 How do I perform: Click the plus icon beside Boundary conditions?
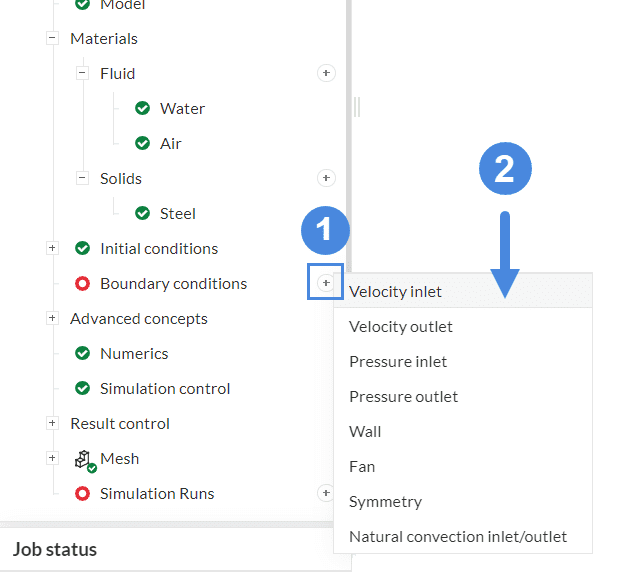[326, 283]
